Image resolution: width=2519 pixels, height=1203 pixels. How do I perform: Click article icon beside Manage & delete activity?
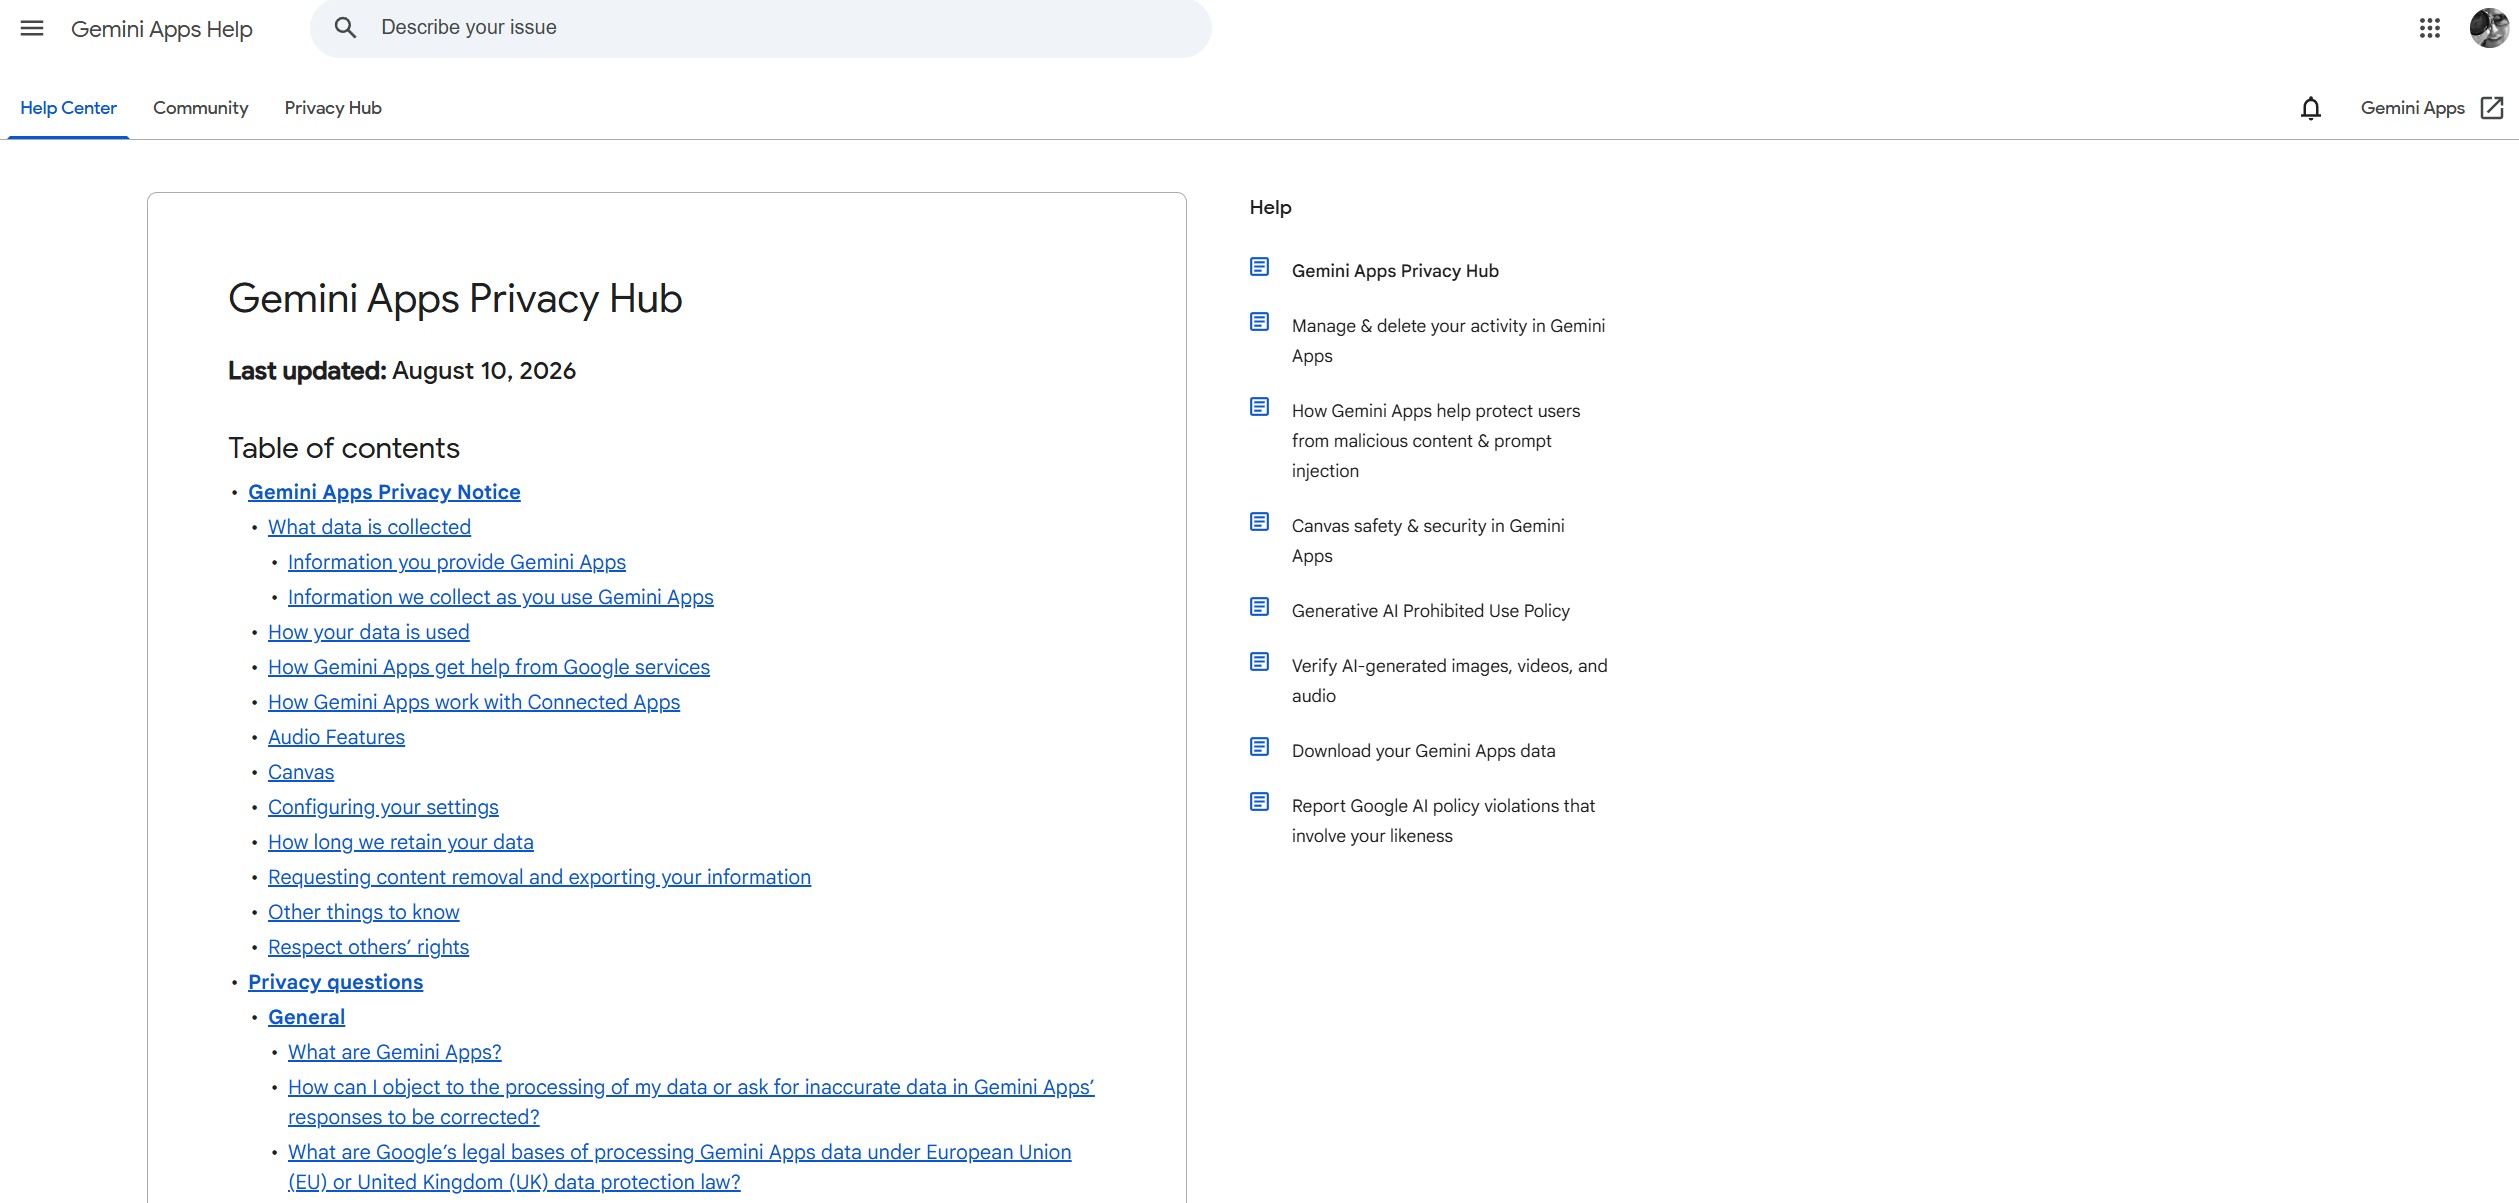[x=1259, y=322]
